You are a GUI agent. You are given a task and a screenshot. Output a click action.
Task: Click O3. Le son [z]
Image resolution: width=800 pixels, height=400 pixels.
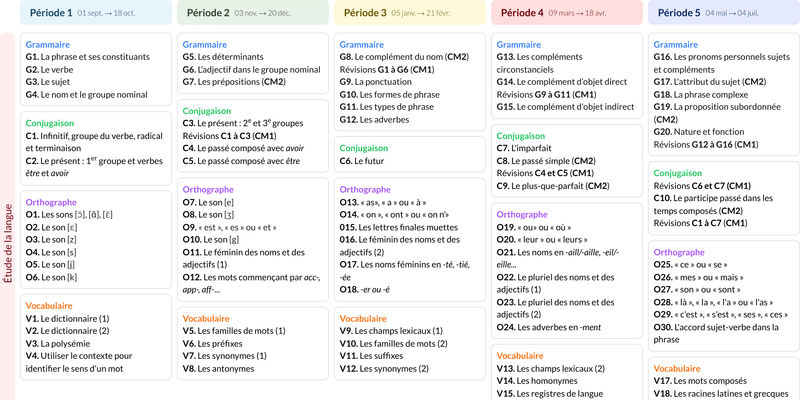tap(52, 239)
